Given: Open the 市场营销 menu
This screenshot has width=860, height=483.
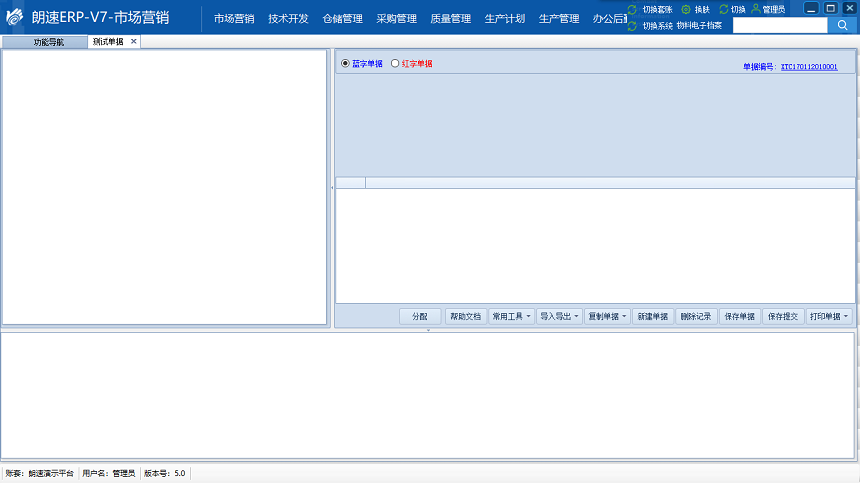Looking at the screenshot, I should tap(234, 19).
